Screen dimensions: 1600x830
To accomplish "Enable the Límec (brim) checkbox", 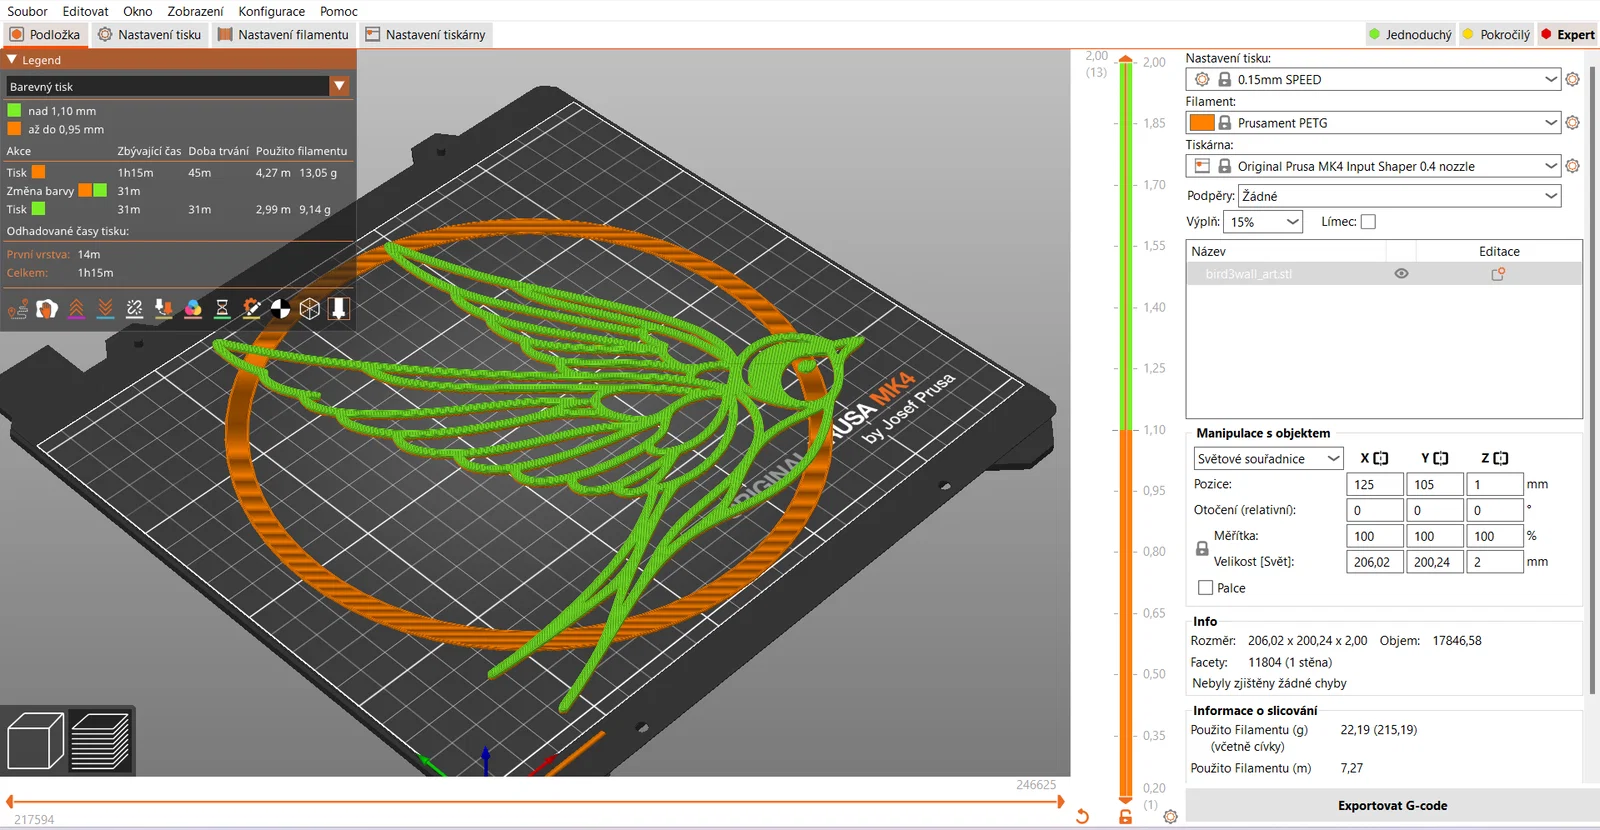I will (1368, 222).
